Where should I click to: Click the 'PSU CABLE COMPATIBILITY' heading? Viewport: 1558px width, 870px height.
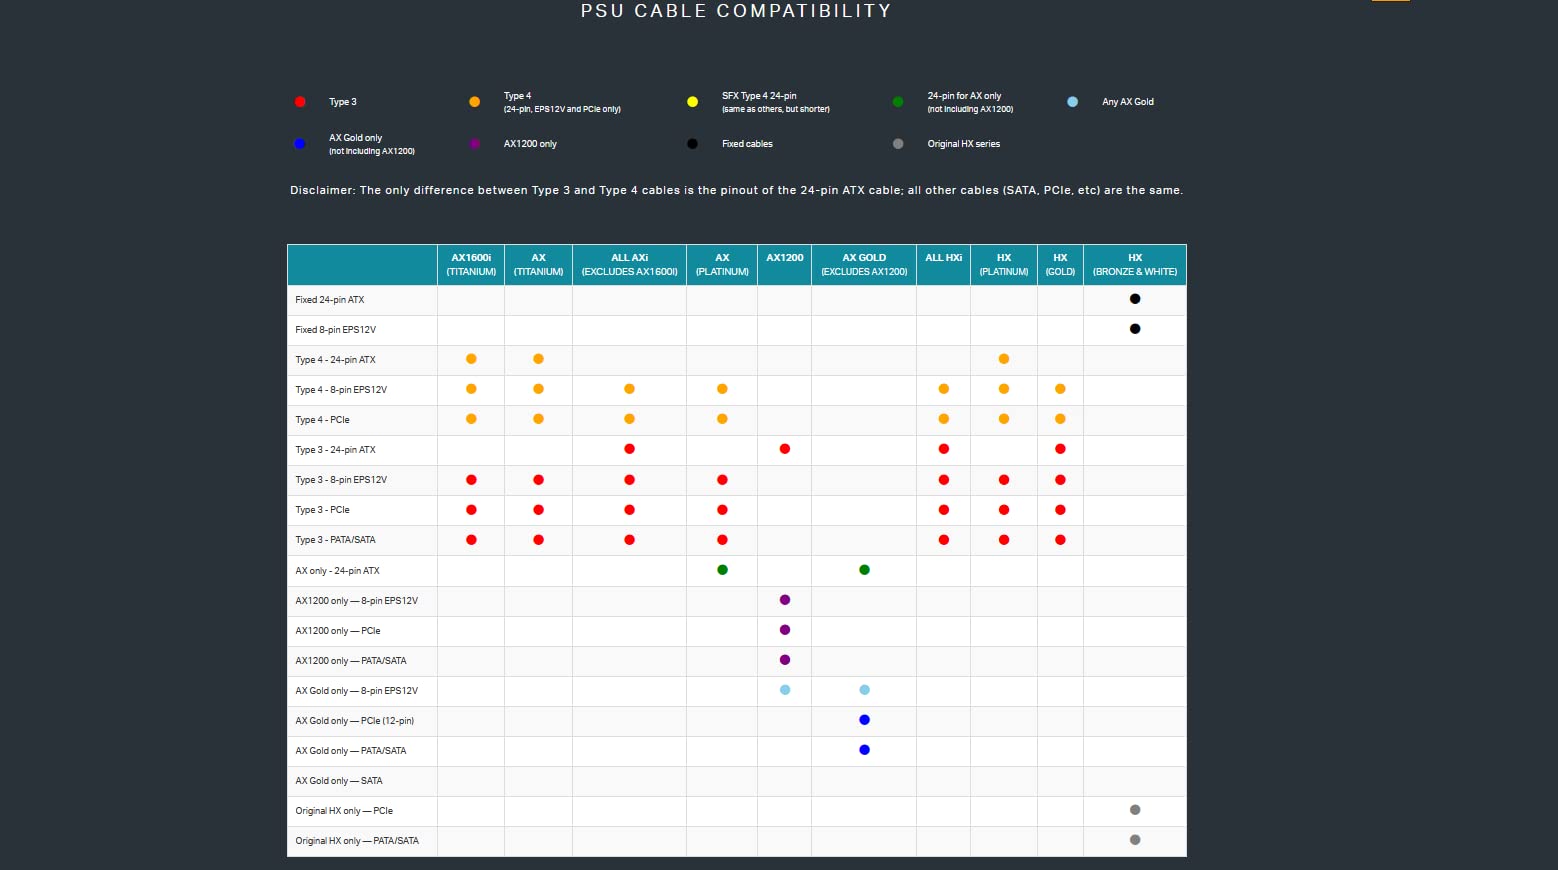736,11
